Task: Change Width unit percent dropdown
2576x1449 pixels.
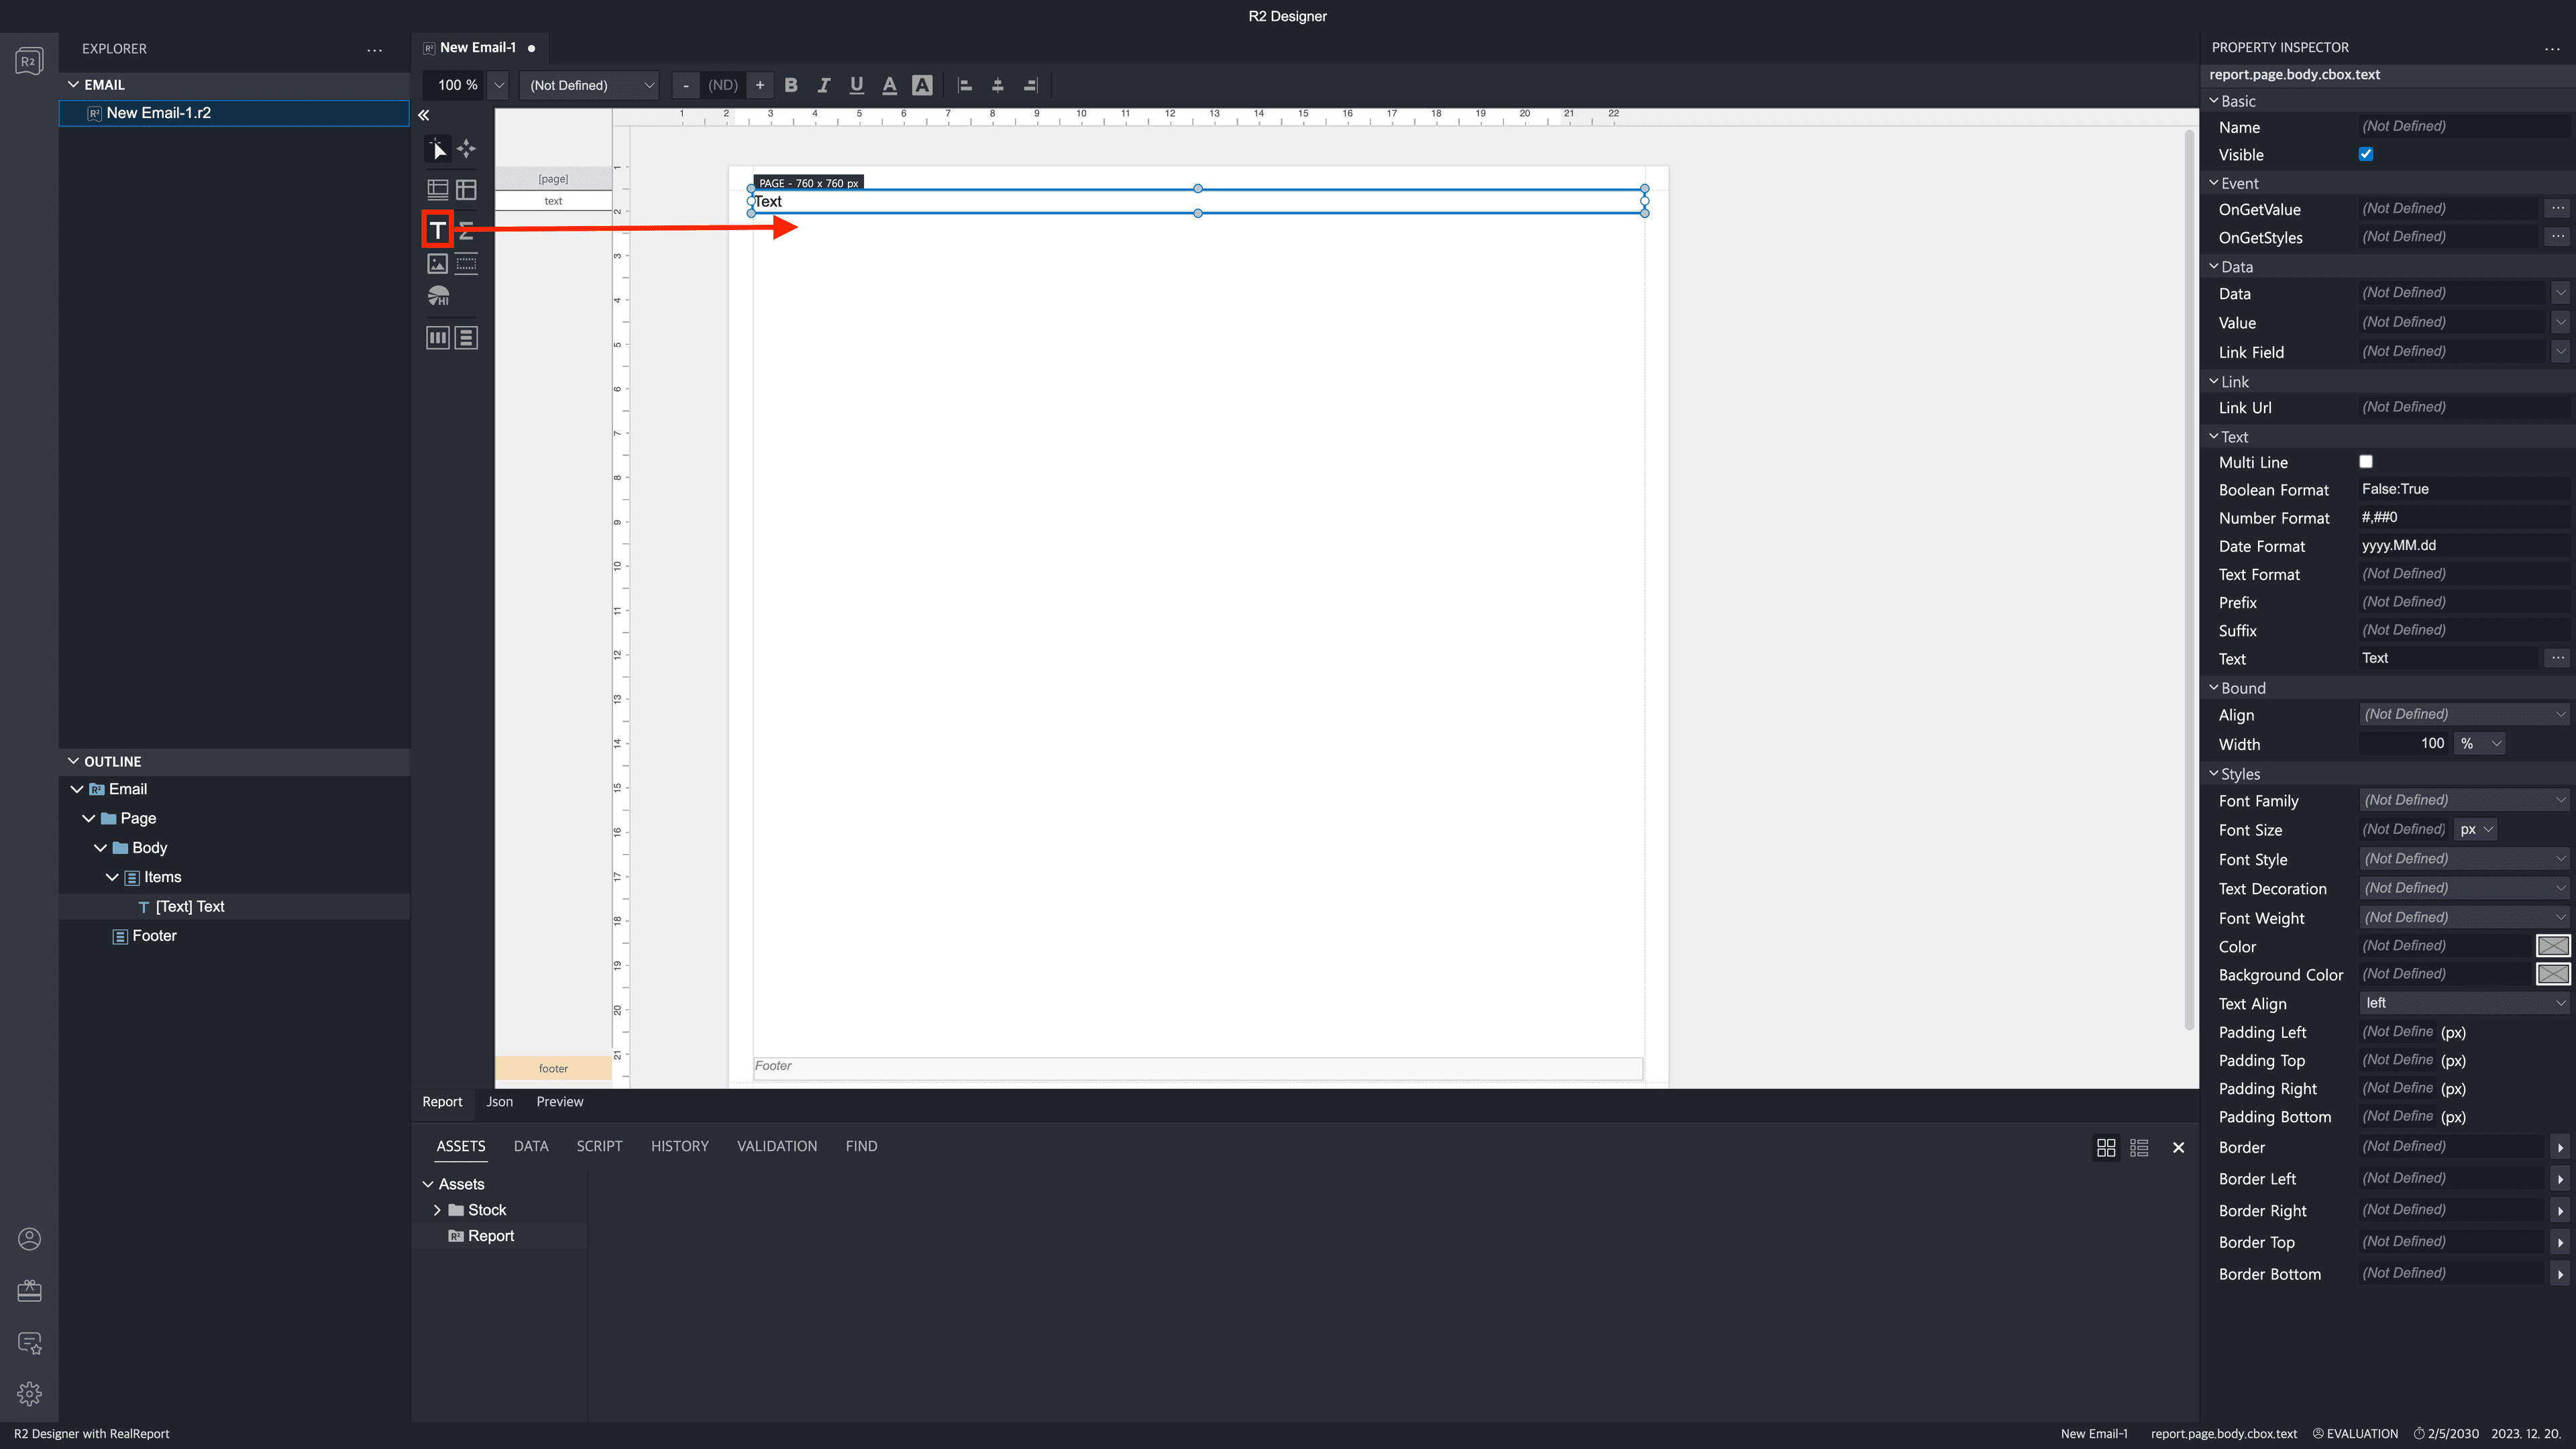Action: (2481, 743)
